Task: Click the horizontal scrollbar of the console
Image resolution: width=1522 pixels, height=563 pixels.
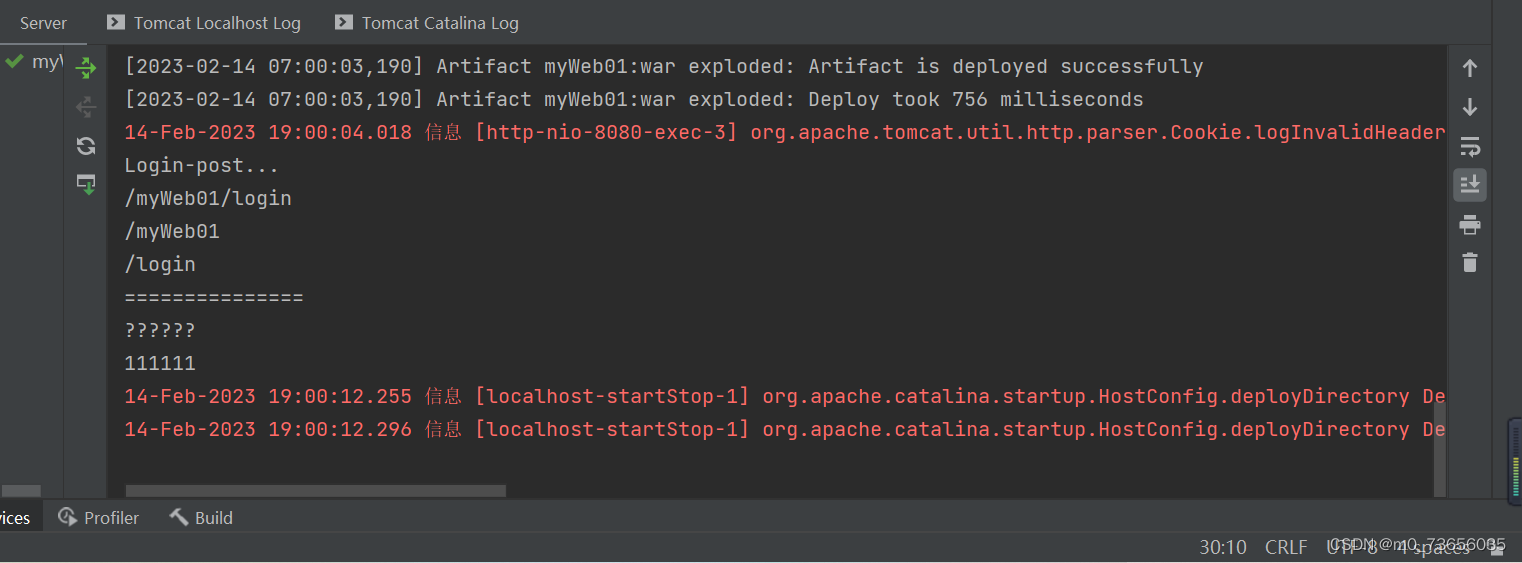Action: point(316,490)
